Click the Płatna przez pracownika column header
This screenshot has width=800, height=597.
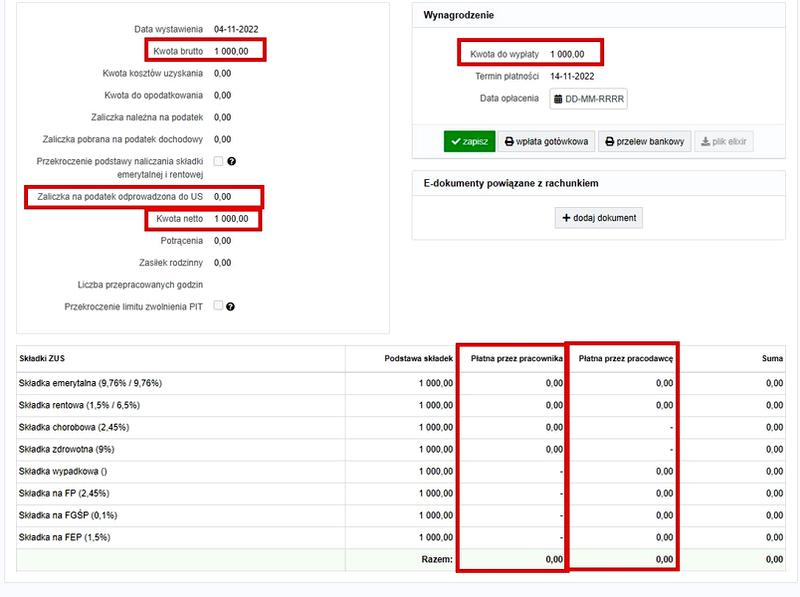click(516, 359)
